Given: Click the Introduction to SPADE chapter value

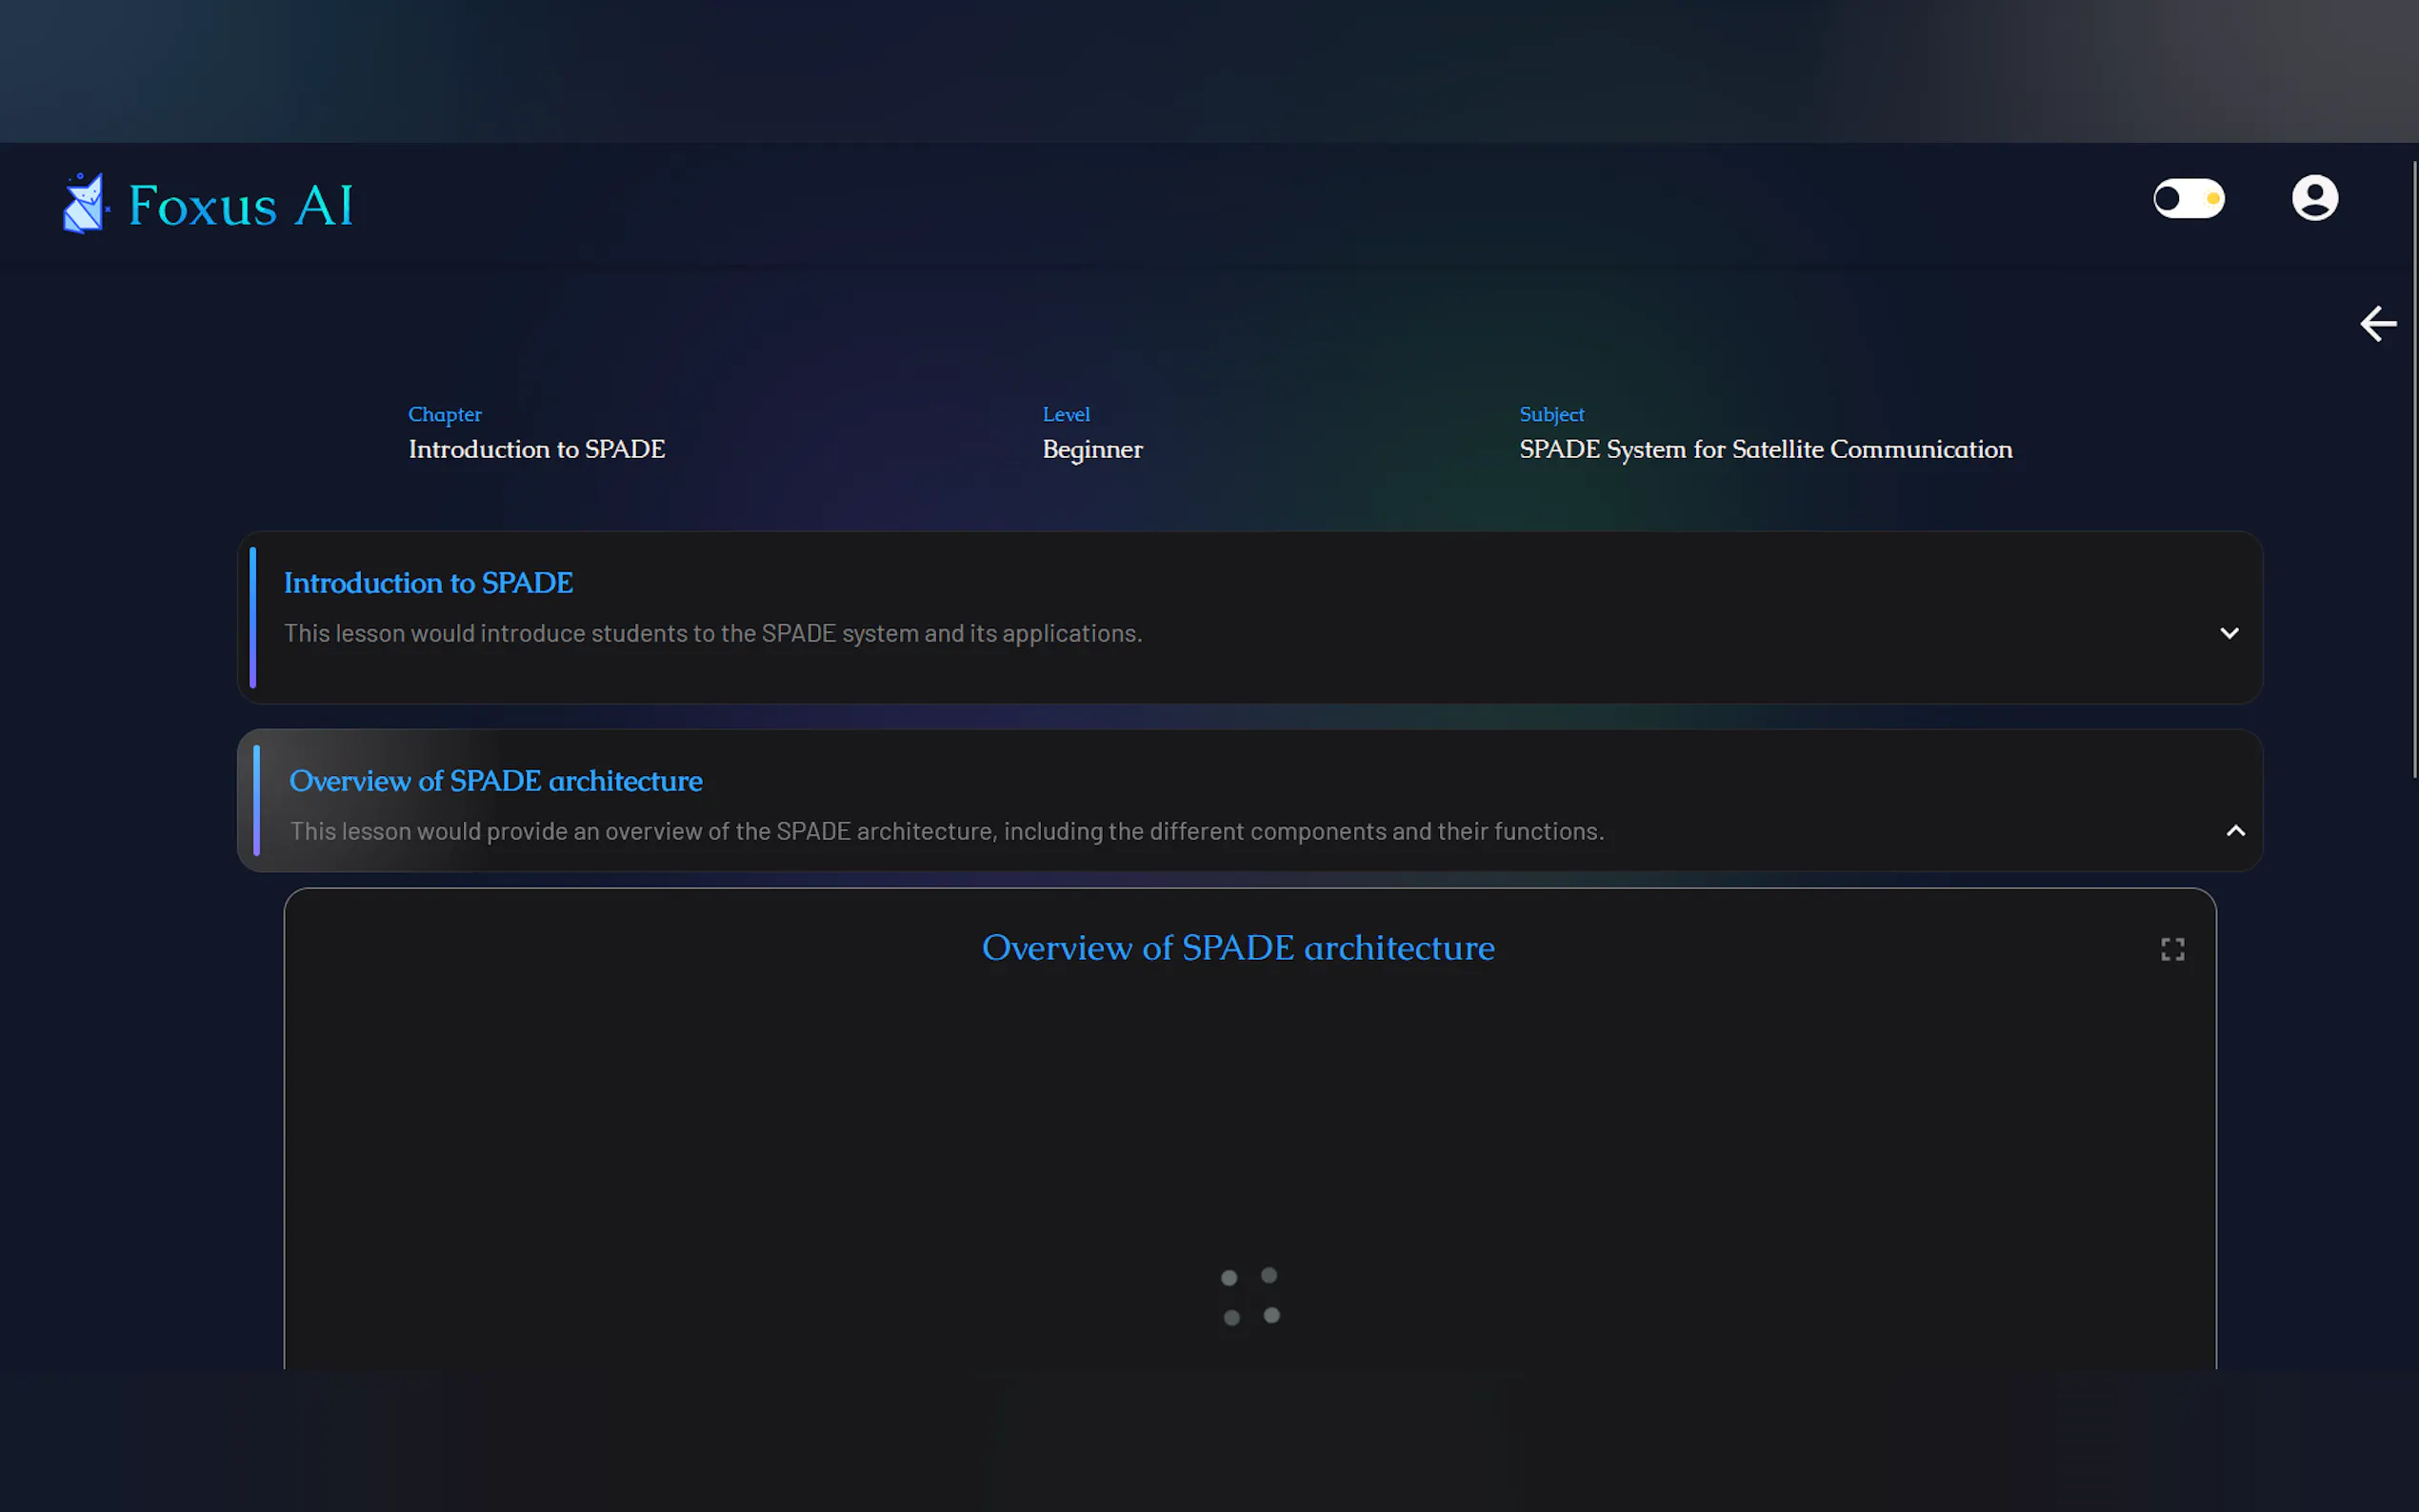Looking at the screenshot, I should click(536, 450).
